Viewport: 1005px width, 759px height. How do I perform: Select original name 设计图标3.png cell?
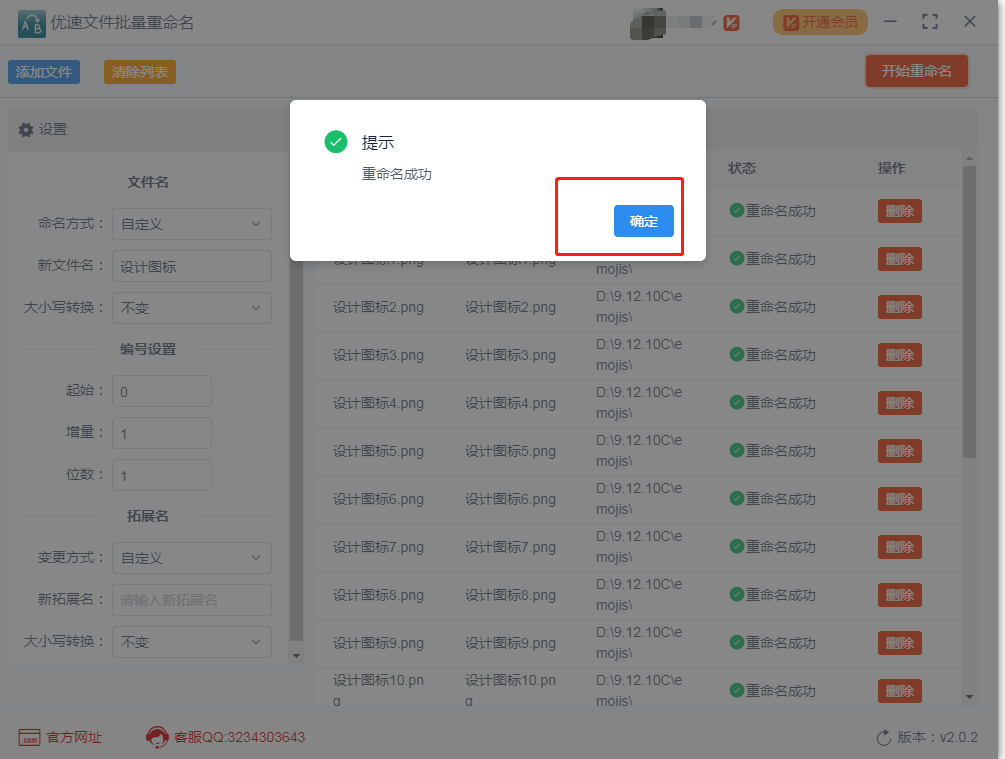(x=378, y=355)
